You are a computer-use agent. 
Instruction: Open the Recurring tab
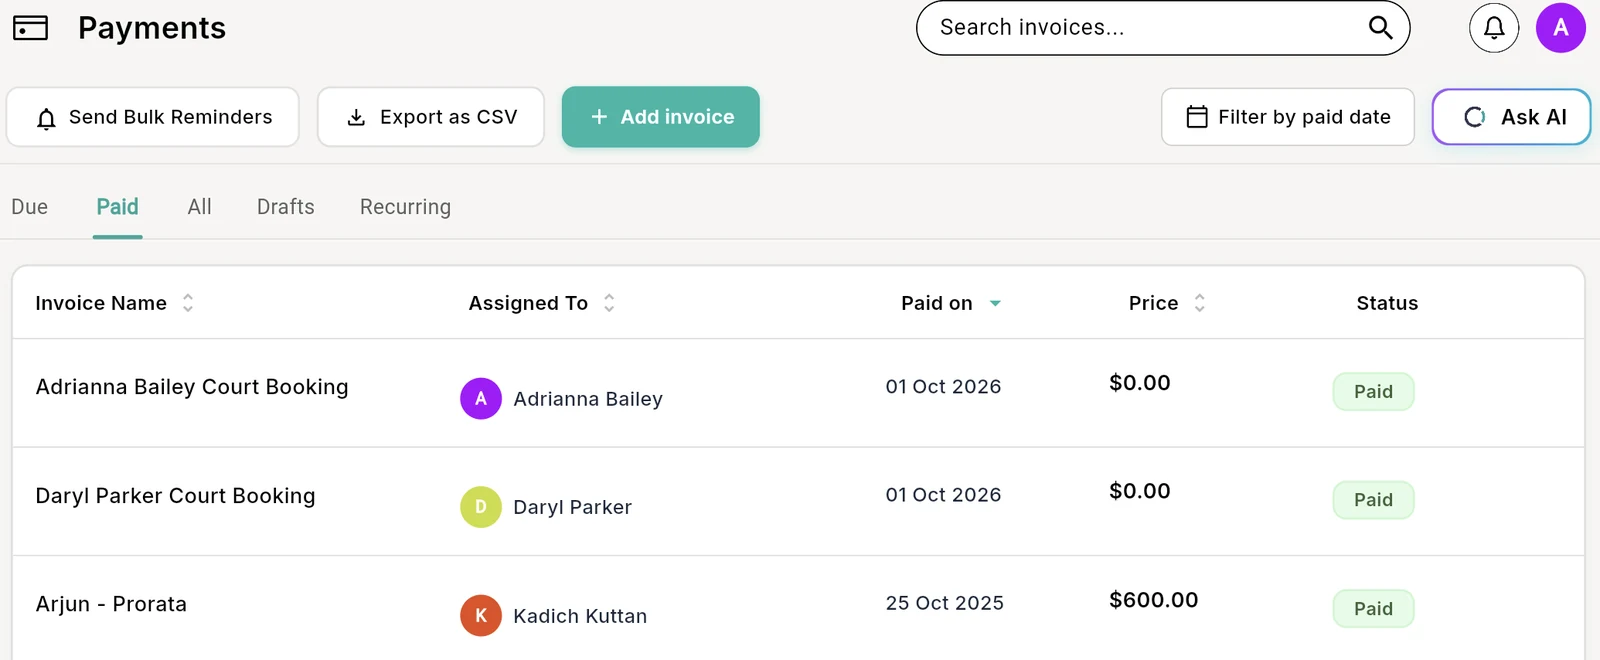point(405,207)
